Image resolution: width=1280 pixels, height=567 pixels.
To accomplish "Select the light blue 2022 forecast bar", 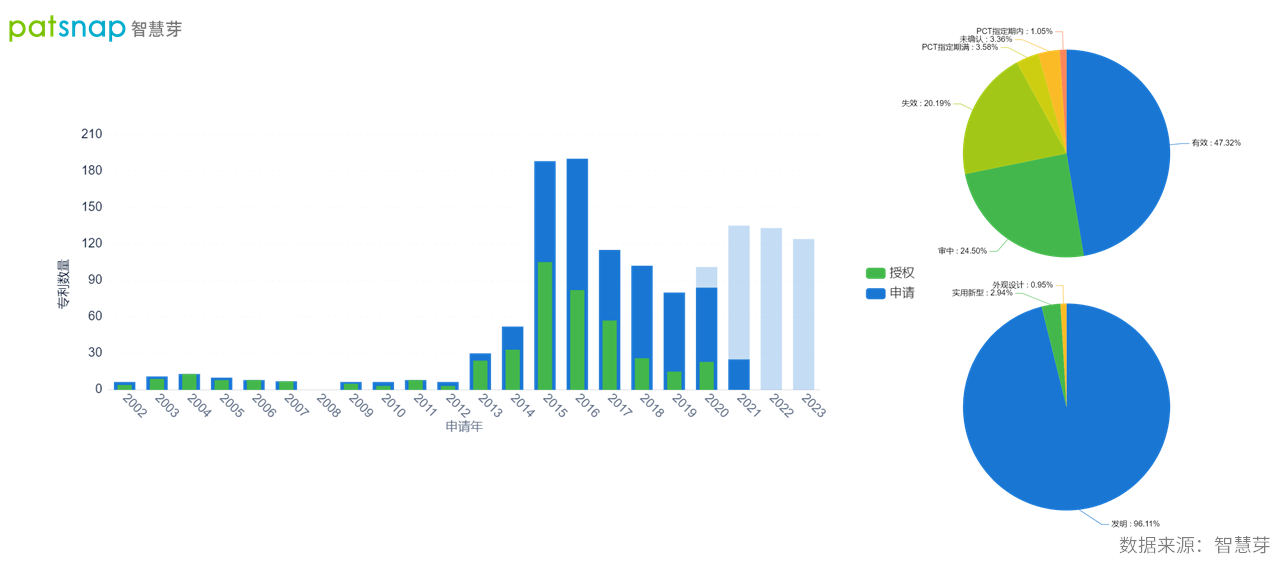I will tap(771, 308).
